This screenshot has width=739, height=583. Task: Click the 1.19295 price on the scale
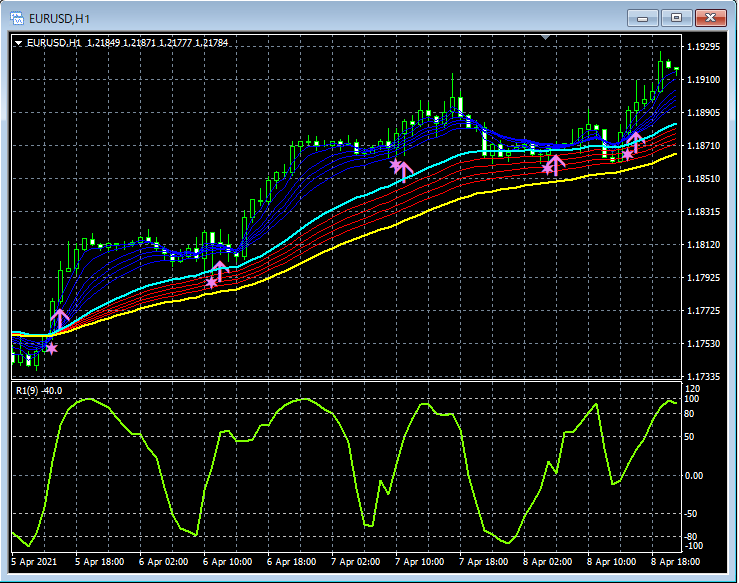pos(704,47)
